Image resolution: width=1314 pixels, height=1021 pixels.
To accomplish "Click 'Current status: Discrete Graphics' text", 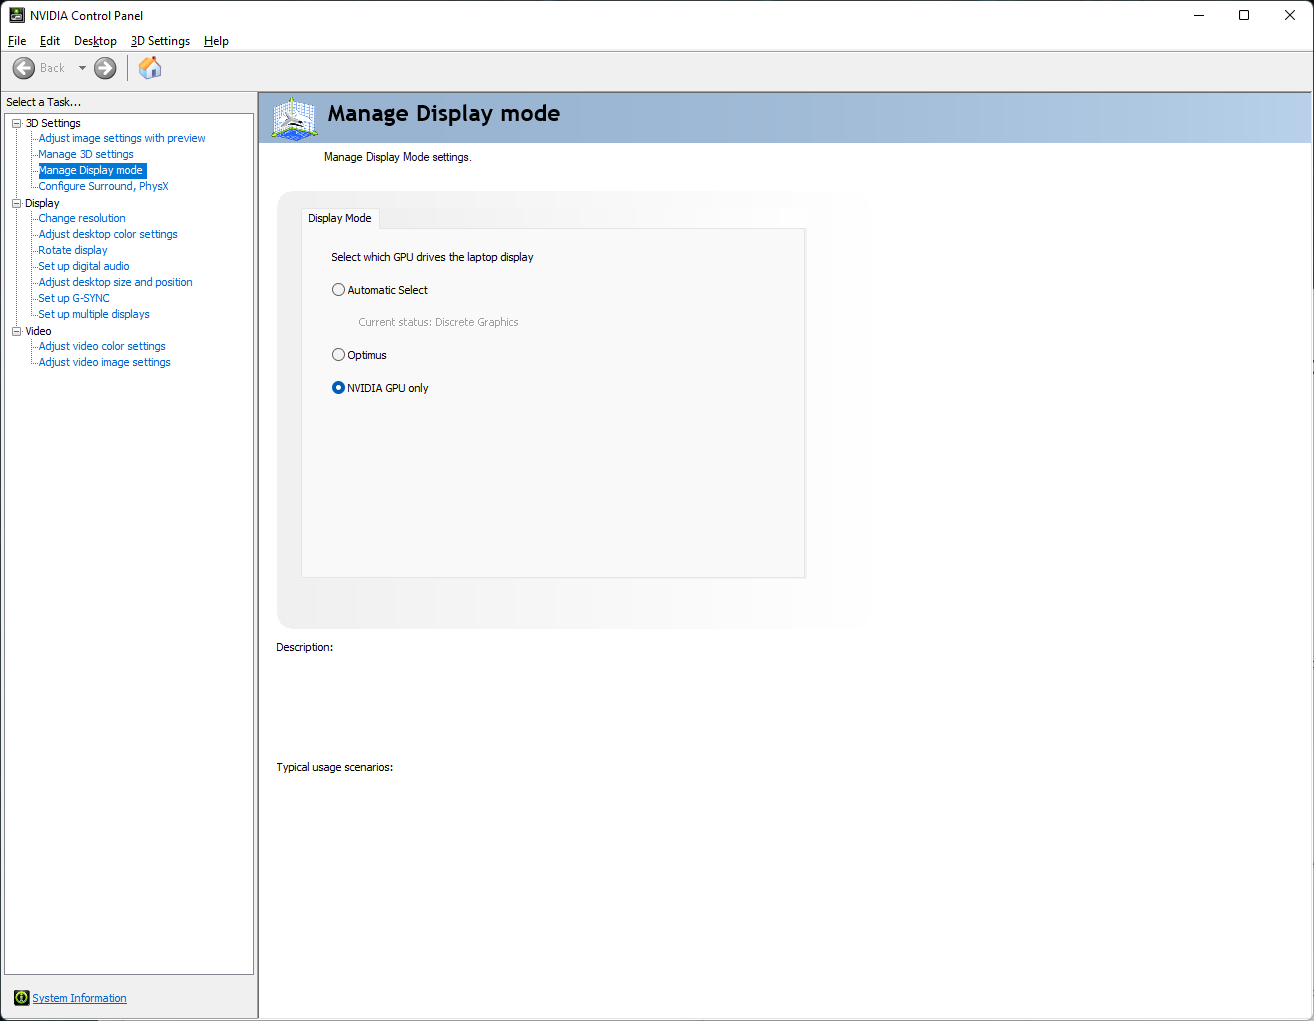I will click(x=438, y=322).
